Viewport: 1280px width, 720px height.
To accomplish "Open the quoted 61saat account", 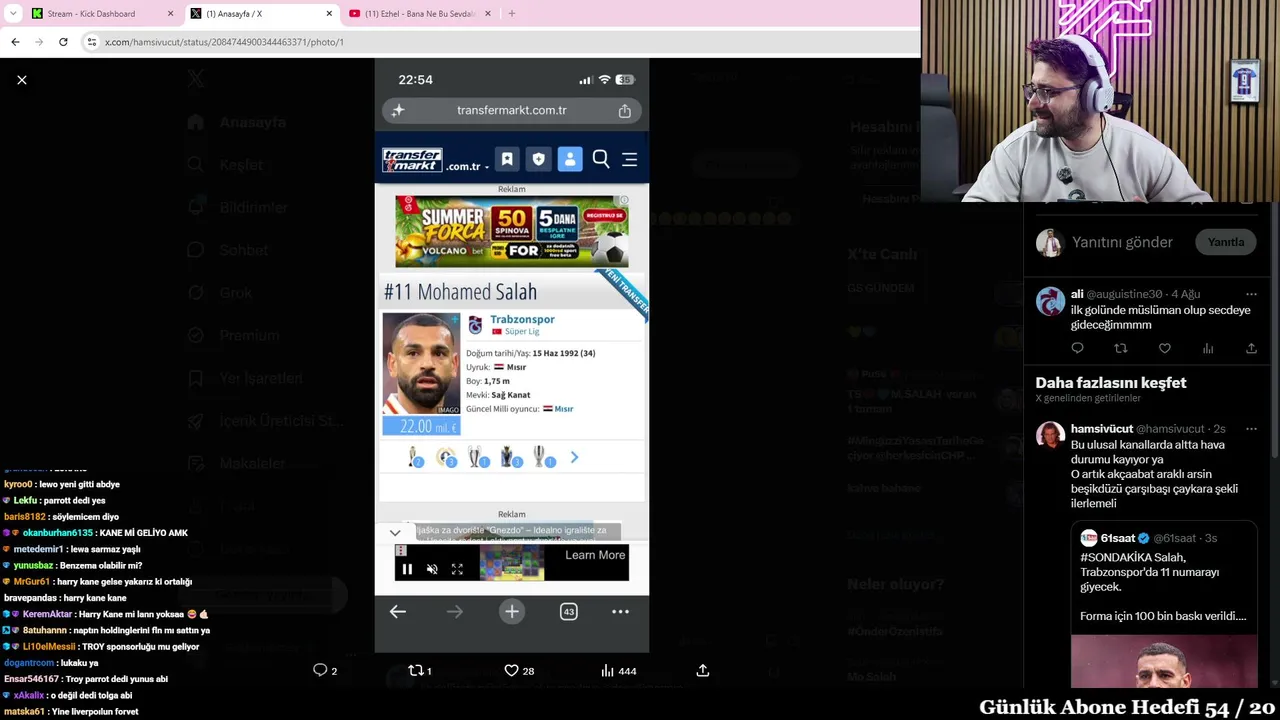I will tap(1118, 538).
